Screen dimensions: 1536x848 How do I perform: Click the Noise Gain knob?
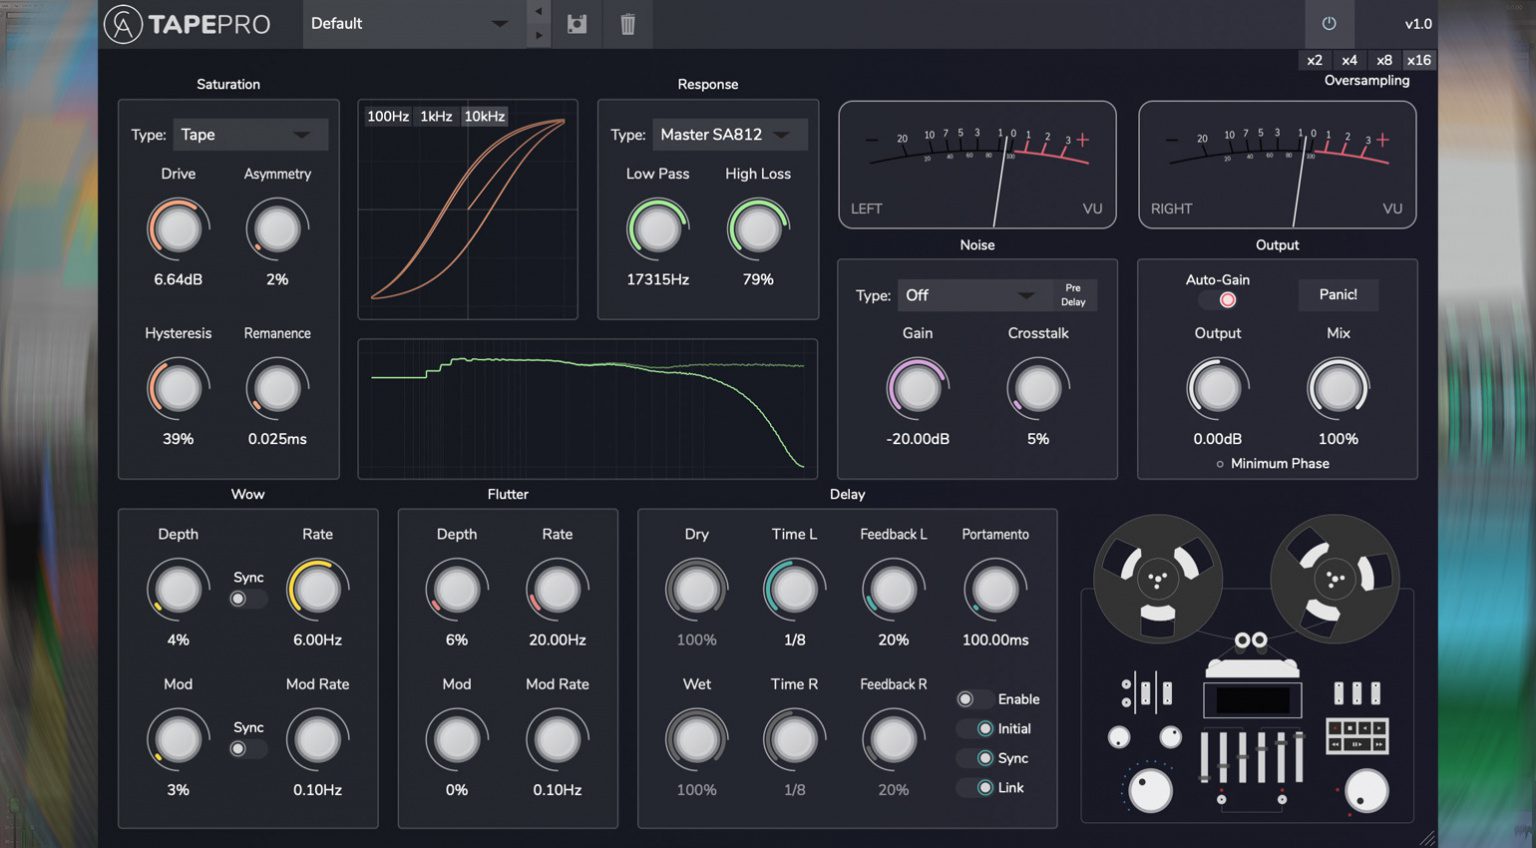point(917,389)
